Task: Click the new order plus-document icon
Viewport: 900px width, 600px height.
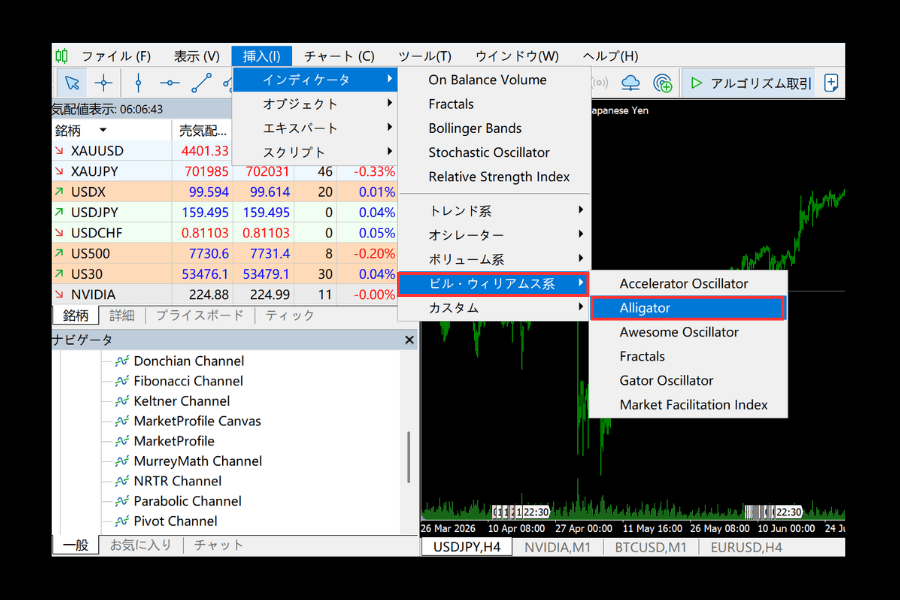Action: coord(831,83)
